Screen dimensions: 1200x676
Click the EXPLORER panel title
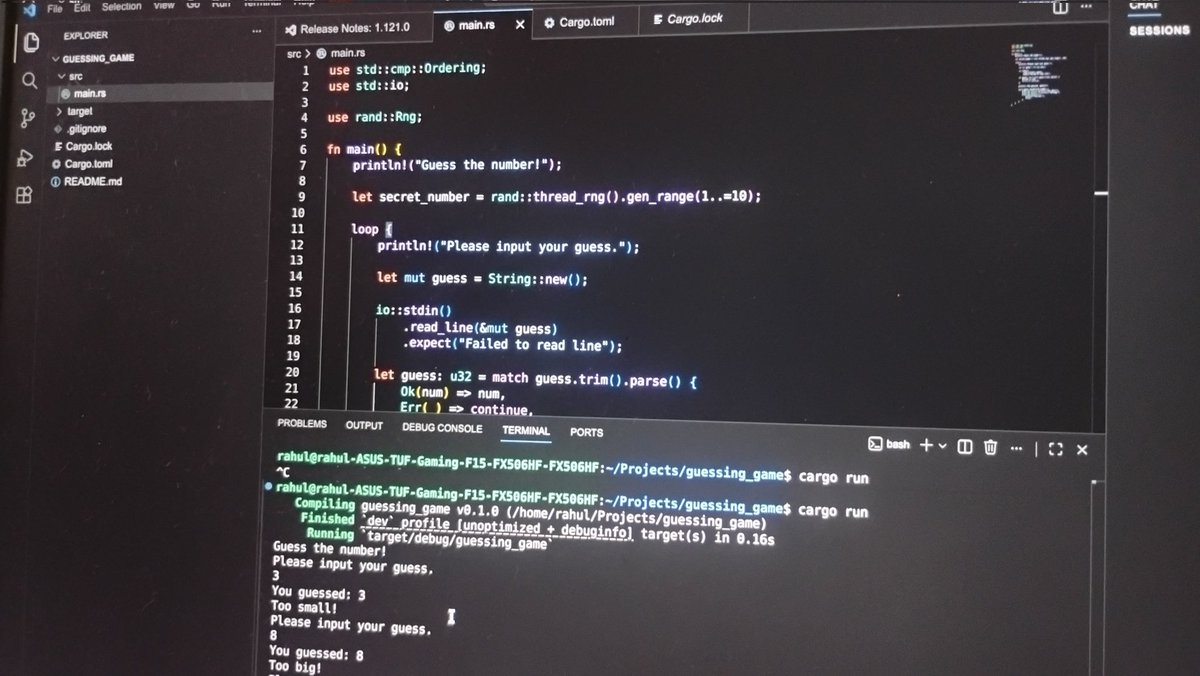(87, 35)
